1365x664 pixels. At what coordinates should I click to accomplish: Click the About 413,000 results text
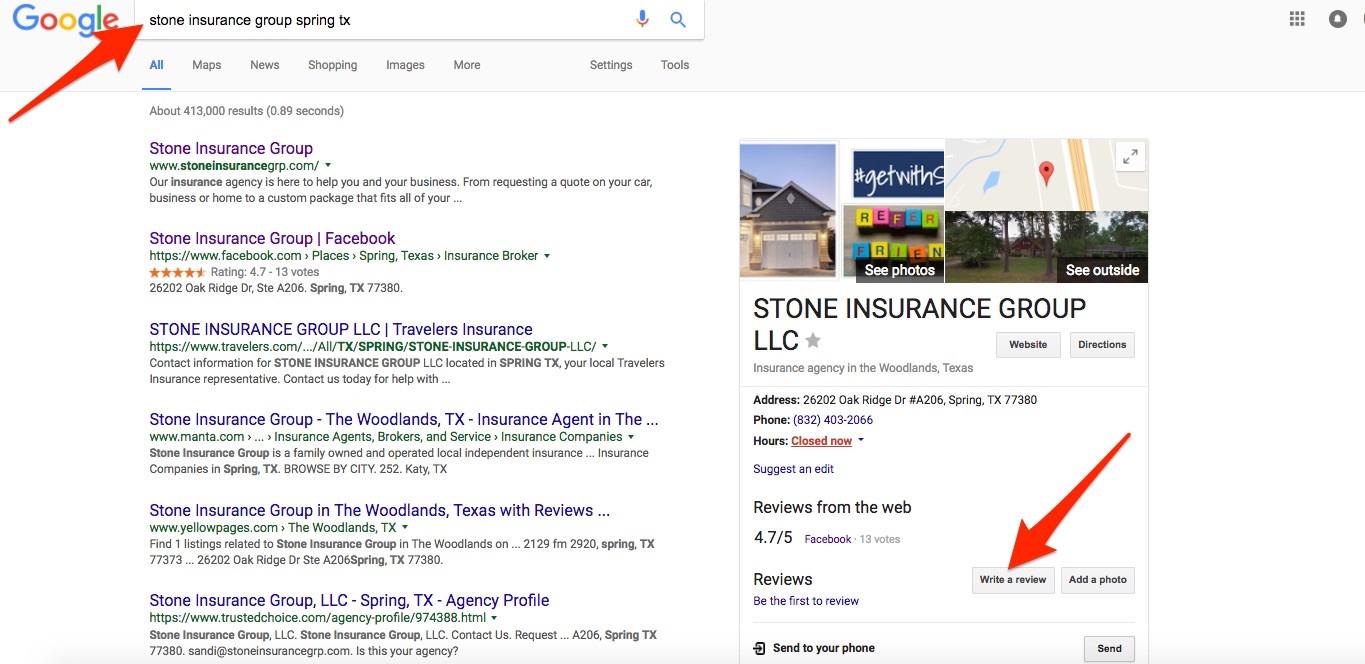click(246, 111)
